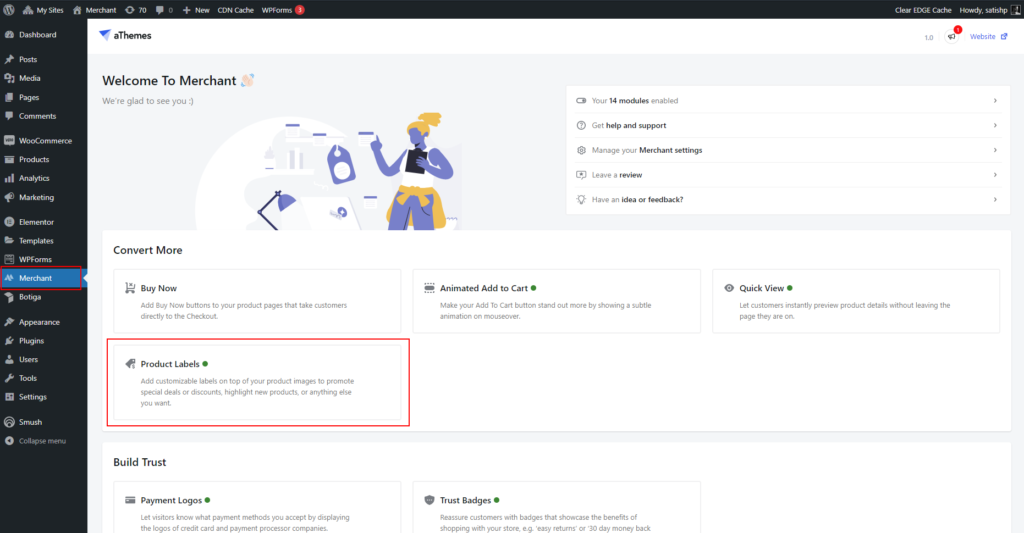Click the Botiga icon in sidebar
The height and width of the screenshot is (533, 1024).
click(9, 297)
